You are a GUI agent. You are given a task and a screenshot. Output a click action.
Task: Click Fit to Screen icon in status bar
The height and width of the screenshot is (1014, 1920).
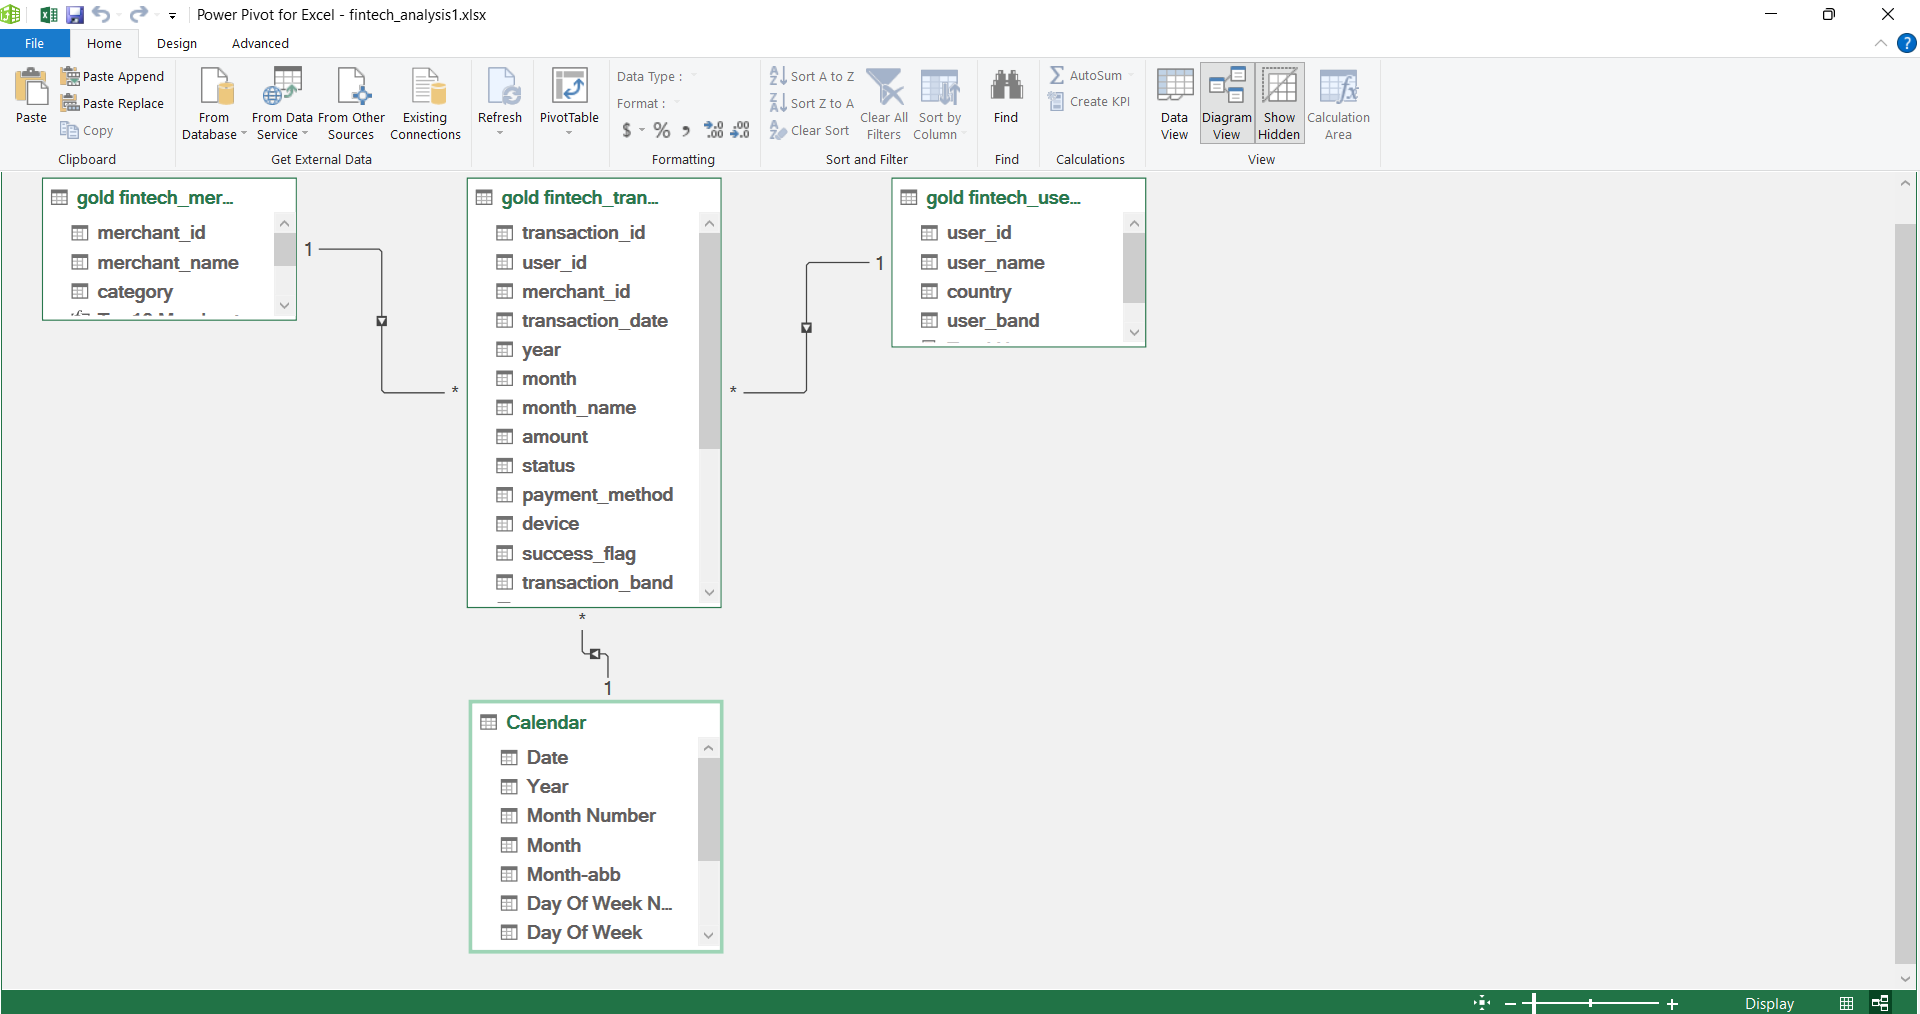point(1482,1003)
